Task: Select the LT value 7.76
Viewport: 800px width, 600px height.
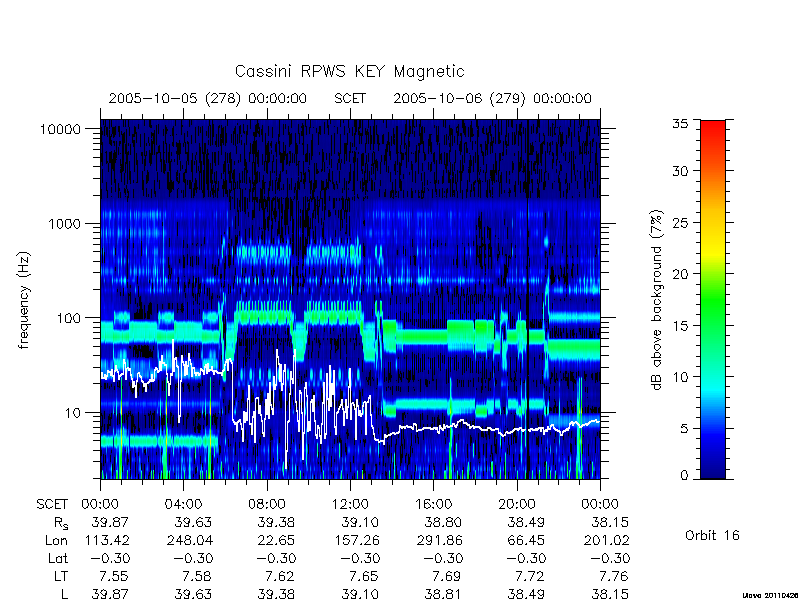Action: 614,577
